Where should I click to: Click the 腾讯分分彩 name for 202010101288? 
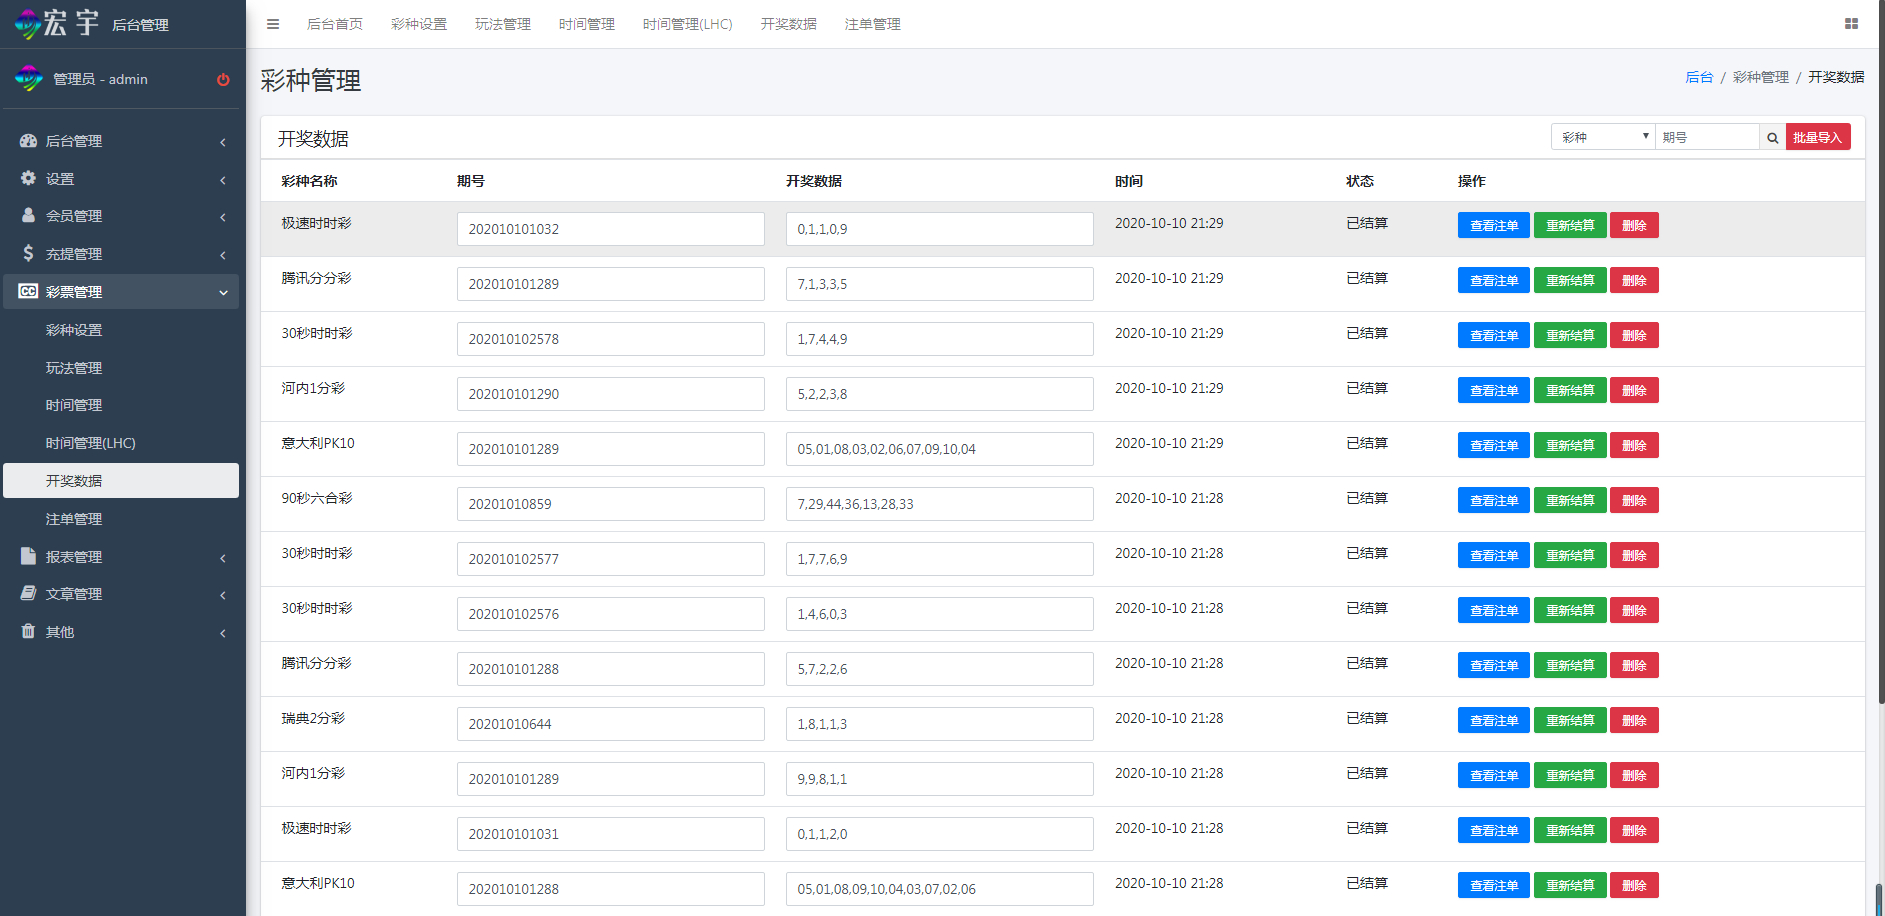click(x=316, y=663)
